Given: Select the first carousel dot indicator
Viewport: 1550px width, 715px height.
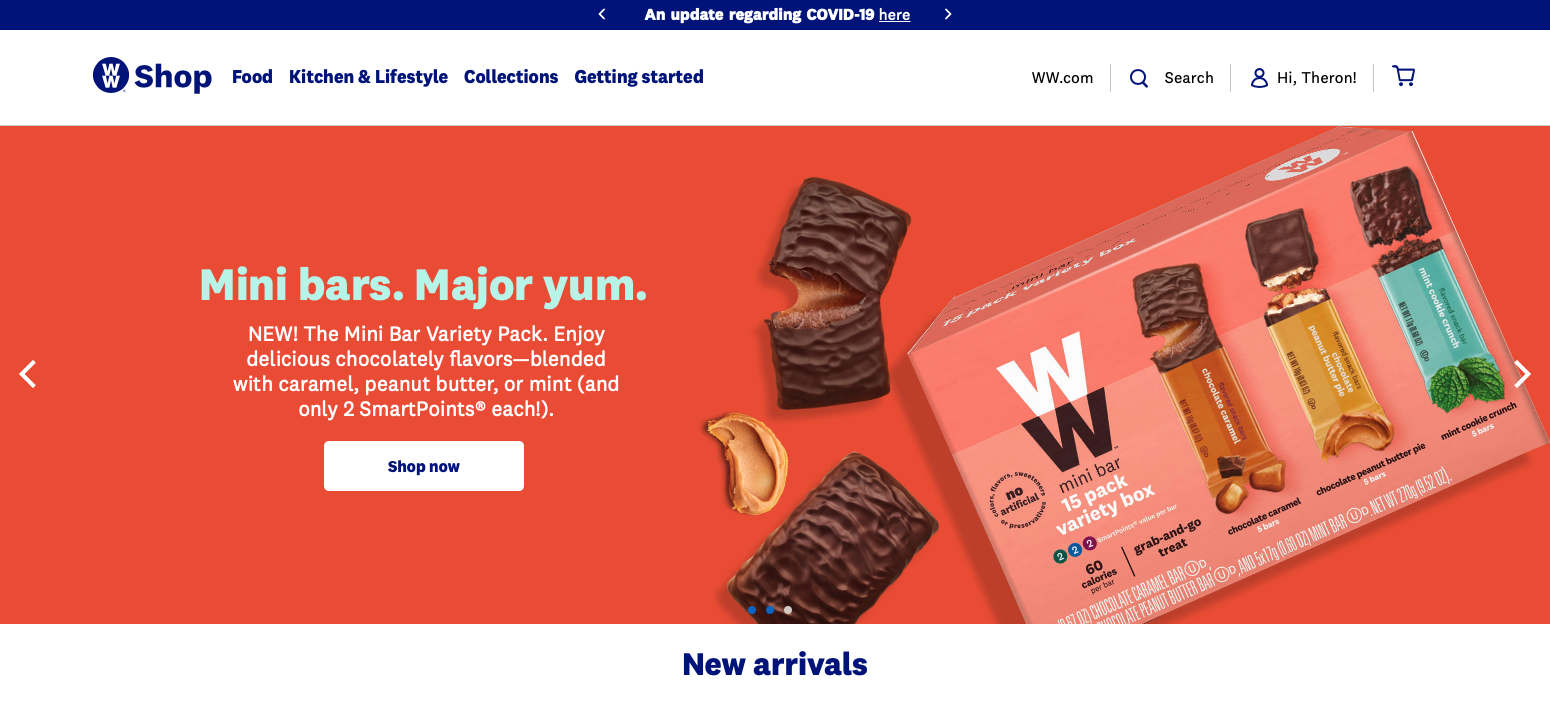Looking at the screenshot, I should [x=752, y=609].
